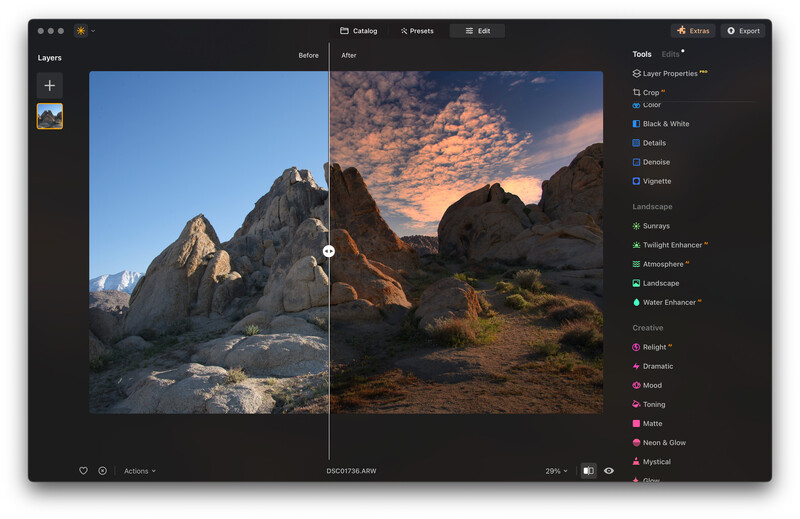Screen dimensions: 800x519
Task: Open the Toning tool
Action: (x=648, y=404)
